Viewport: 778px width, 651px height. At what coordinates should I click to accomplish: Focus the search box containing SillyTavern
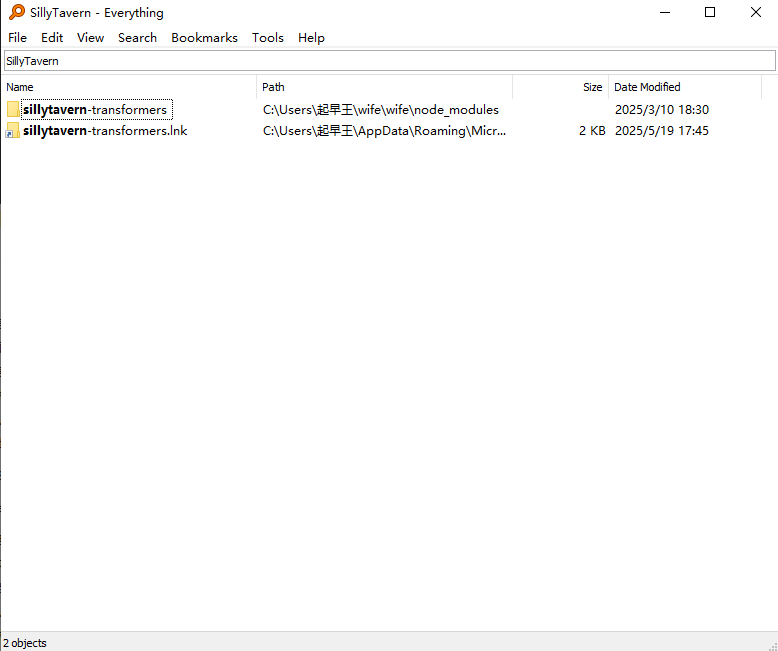(389, 61)
